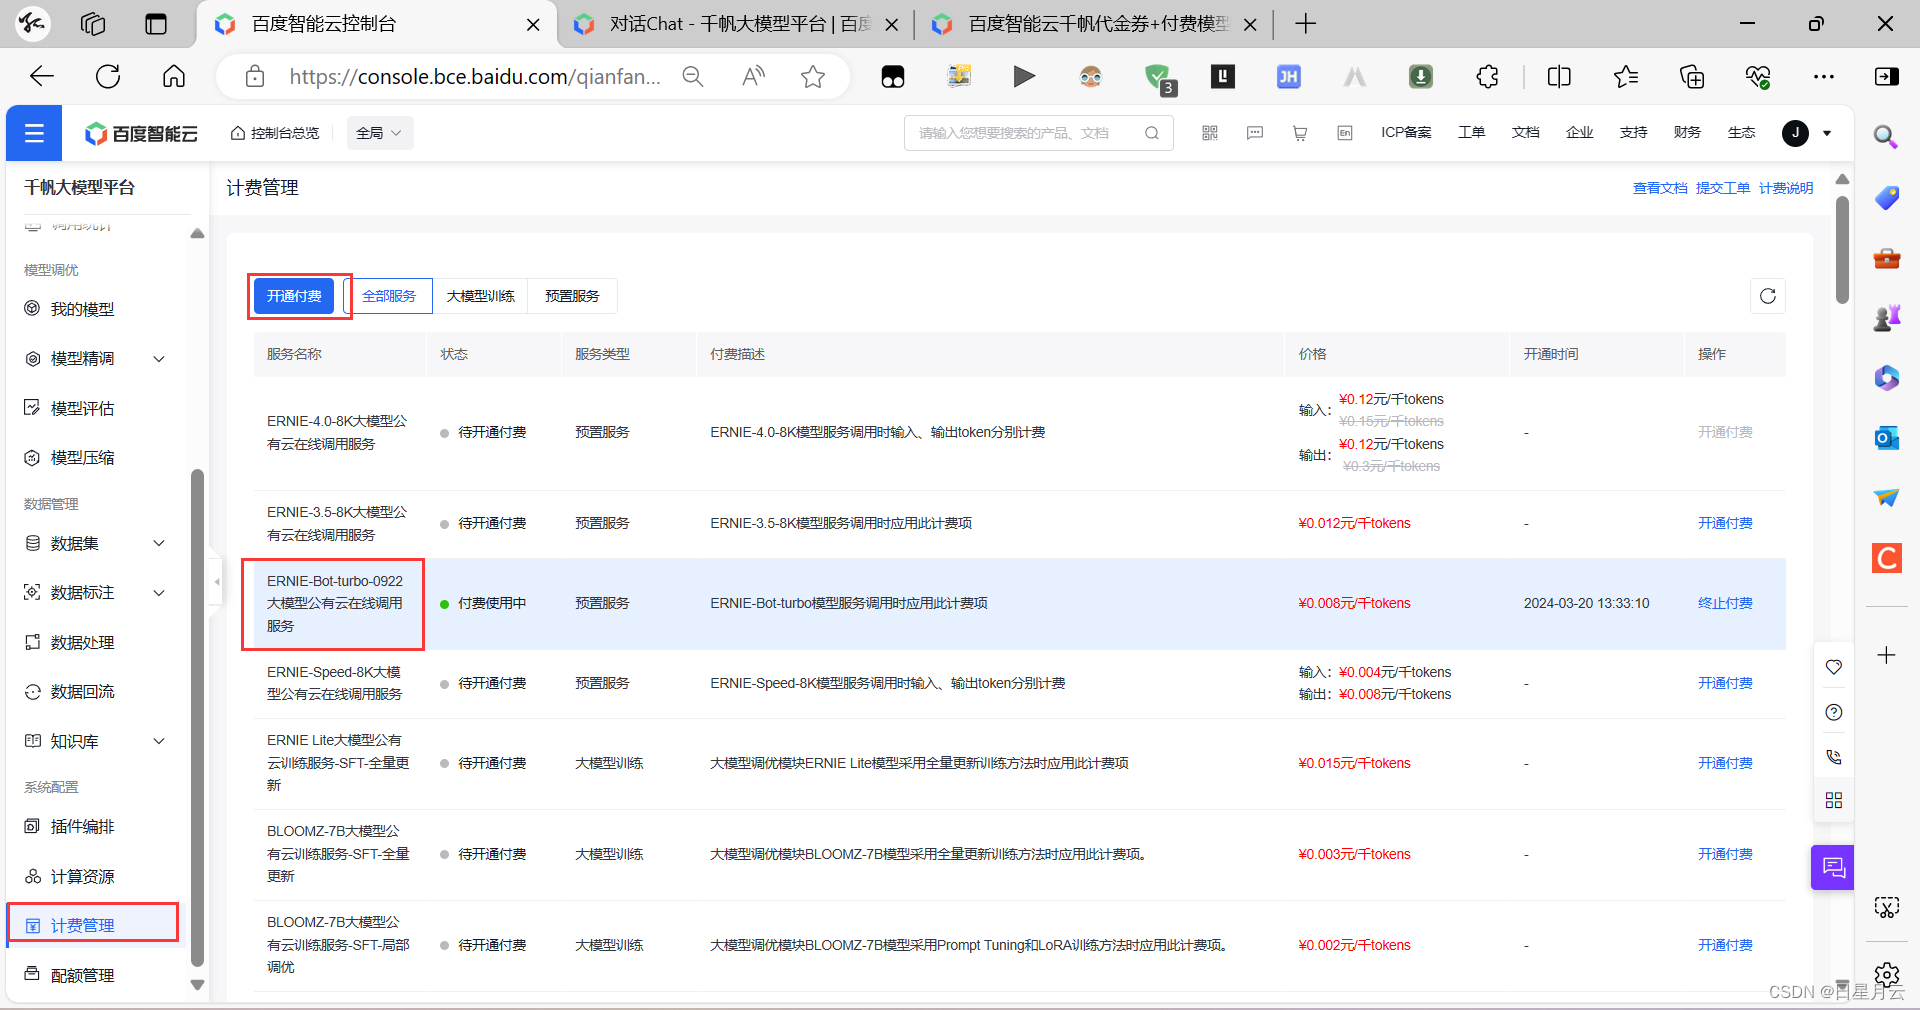Select the 大模型训练 tab
The width and height of the screenshot is (1920, 1010).
coord(480,296)
